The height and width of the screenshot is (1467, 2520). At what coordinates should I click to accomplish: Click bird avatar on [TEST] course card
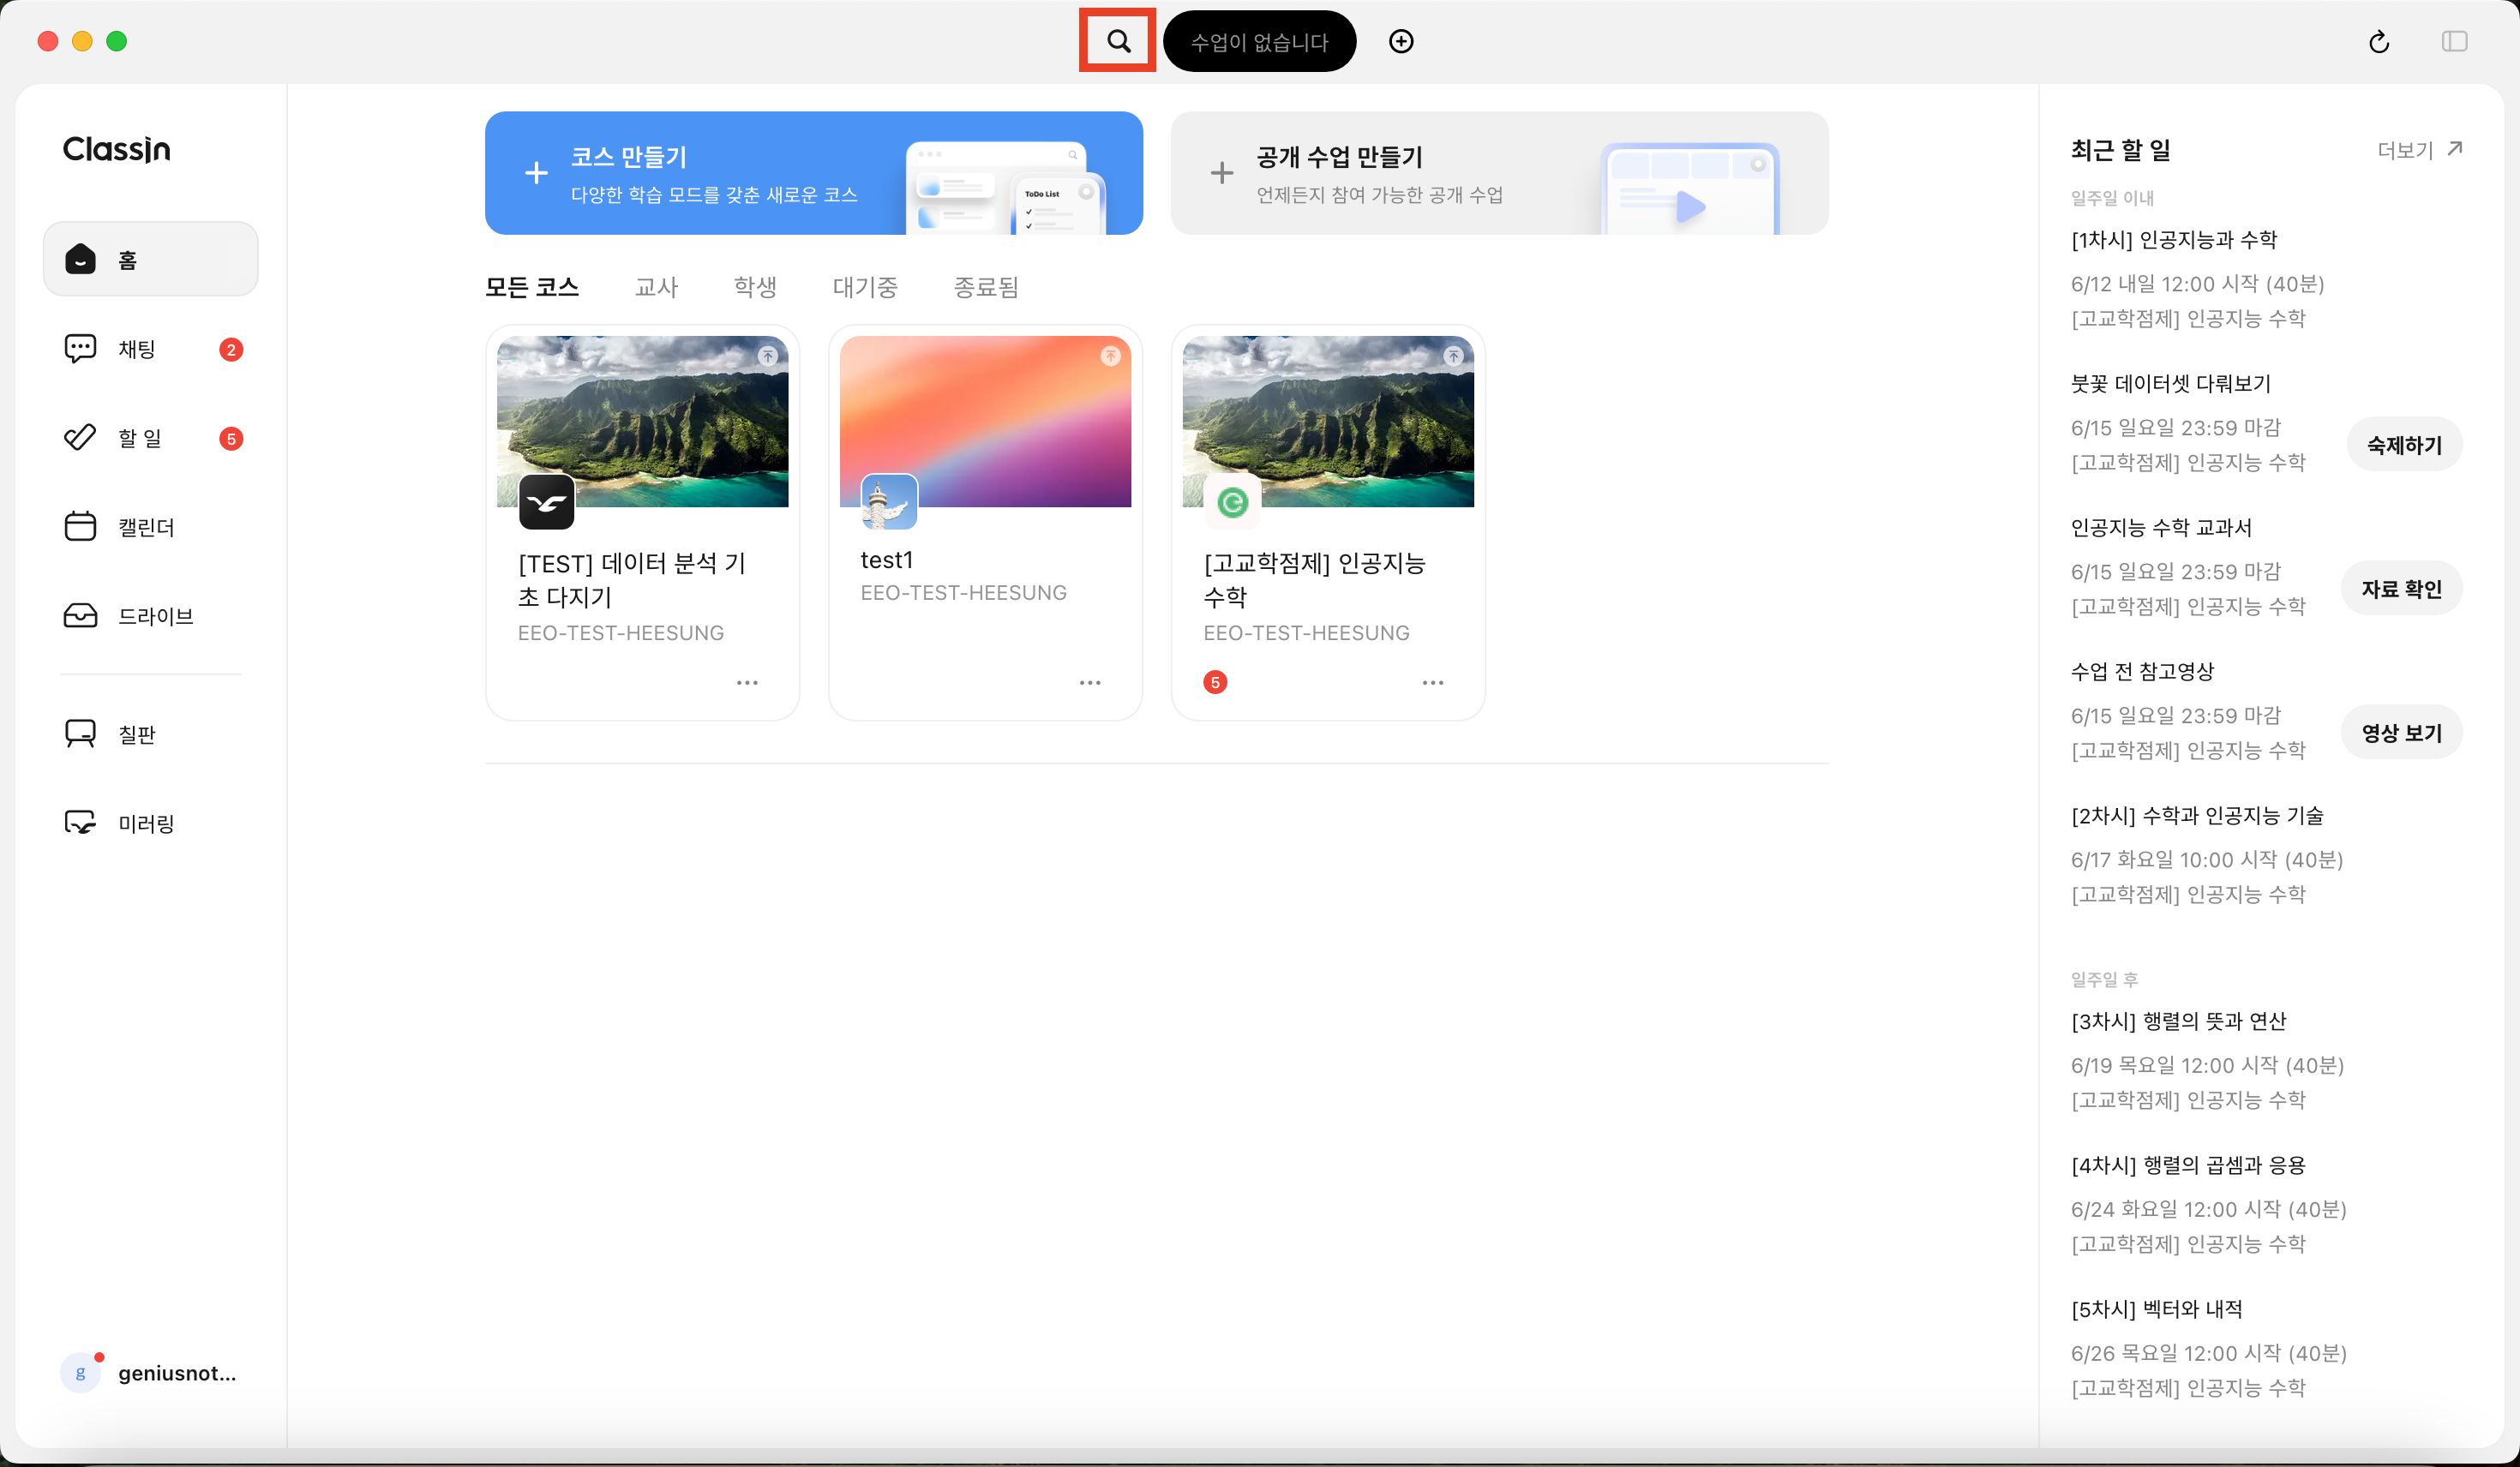[x=546, y=502]
